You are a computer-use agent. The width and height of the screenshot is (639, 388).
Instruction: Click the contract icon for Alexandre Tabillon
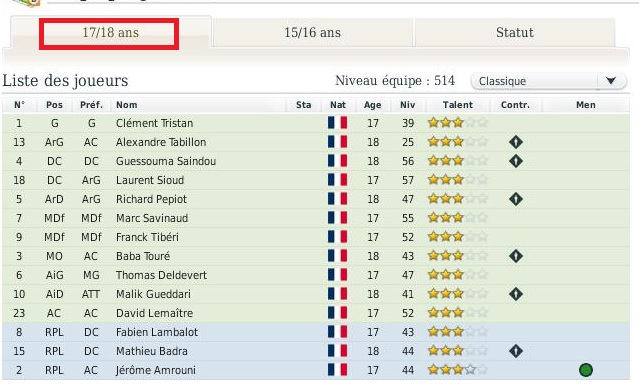[x=516, y=142]
